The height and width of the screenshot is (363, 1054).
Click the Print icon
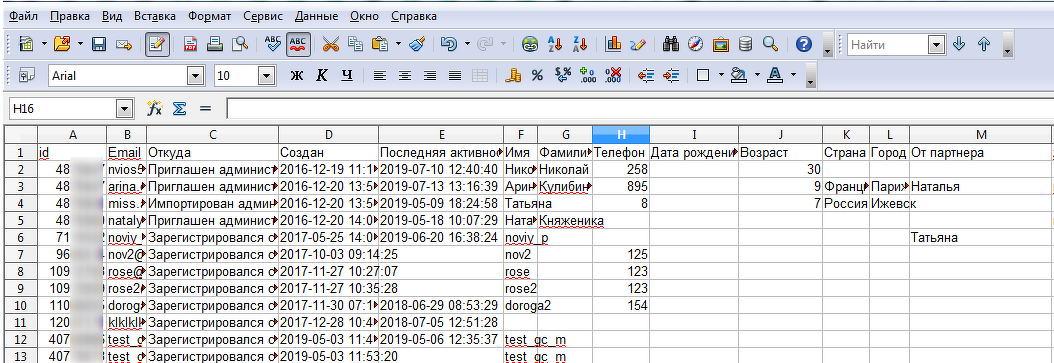(x=214, y=44)
